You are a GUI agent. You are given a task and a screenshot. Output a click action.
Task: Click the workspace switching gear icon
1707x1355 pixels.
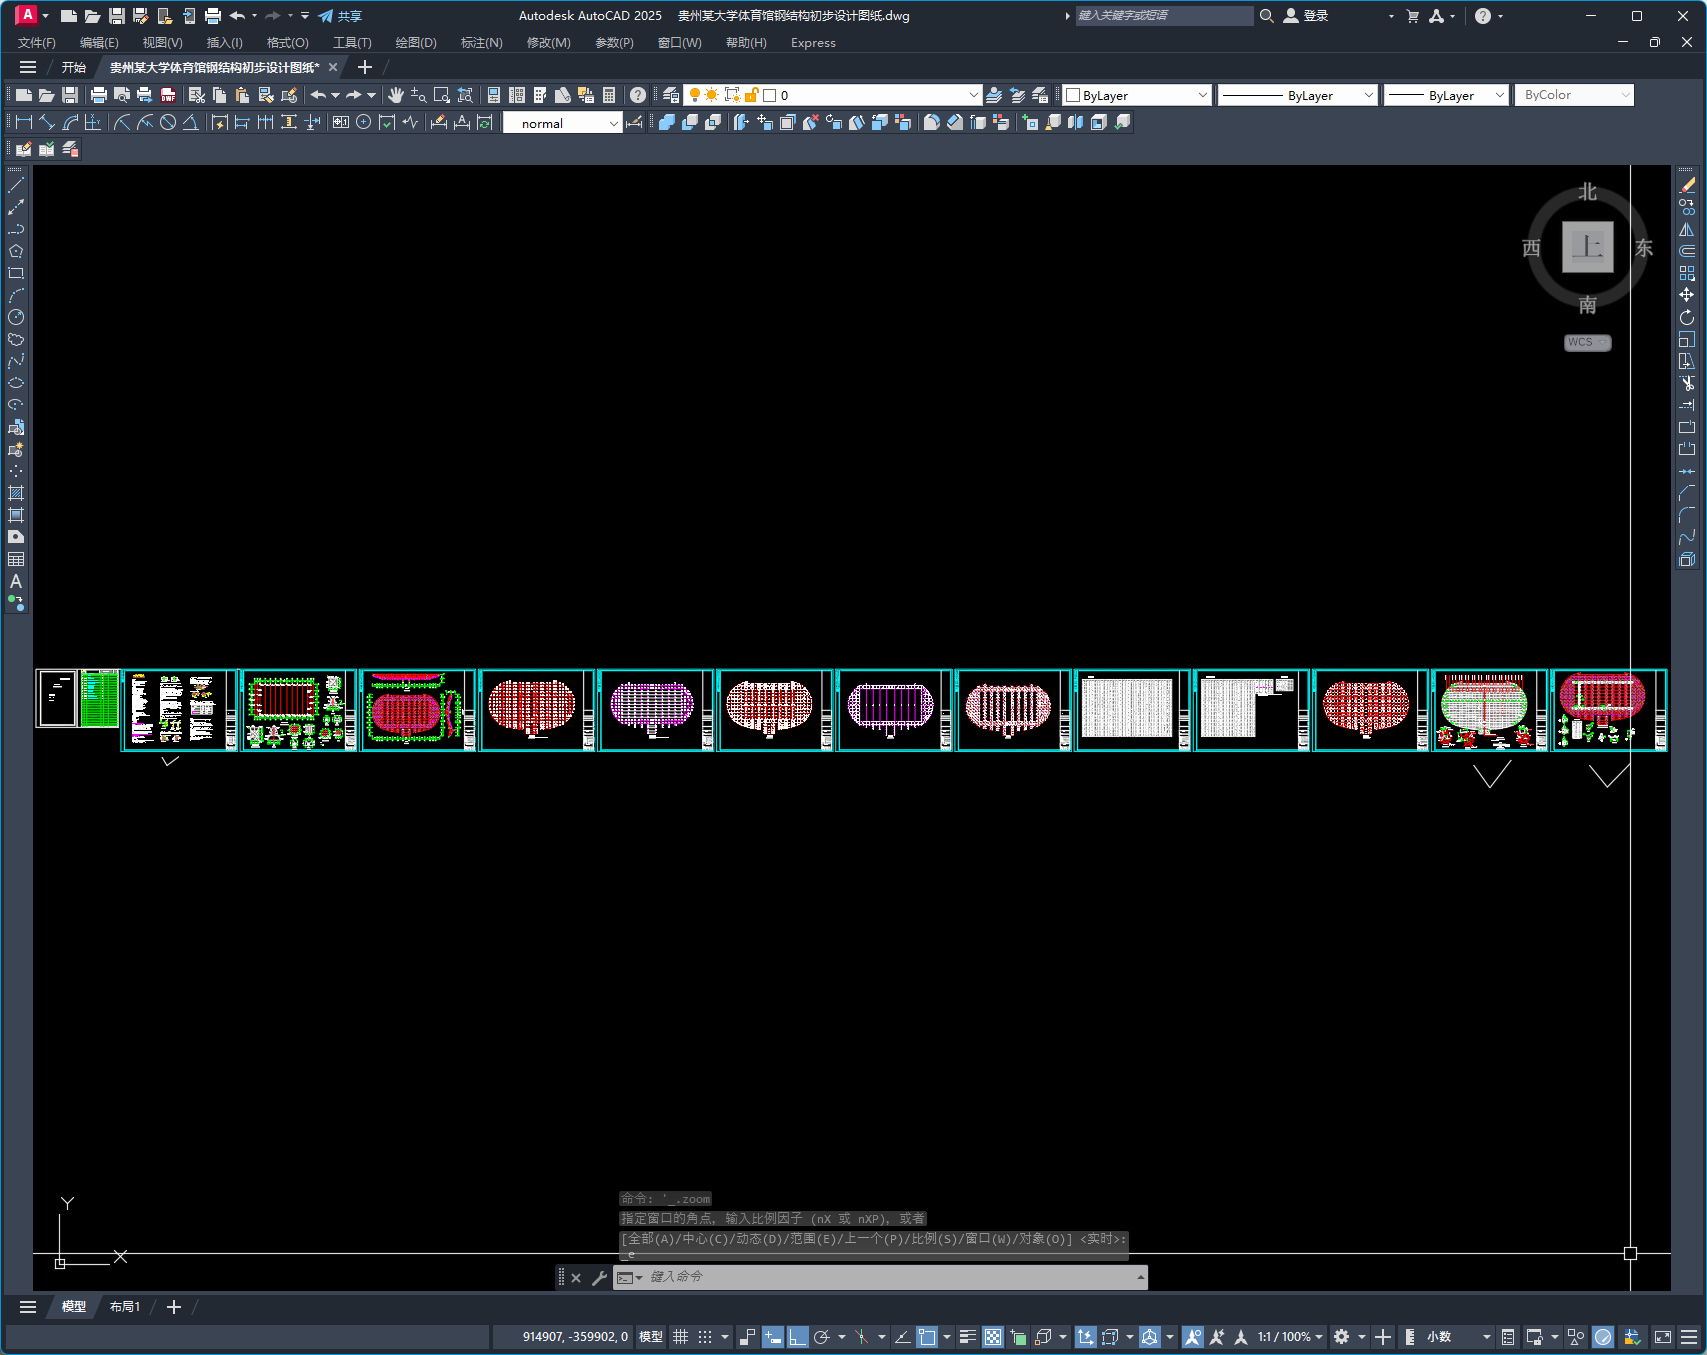[x=1342, y=1337]
